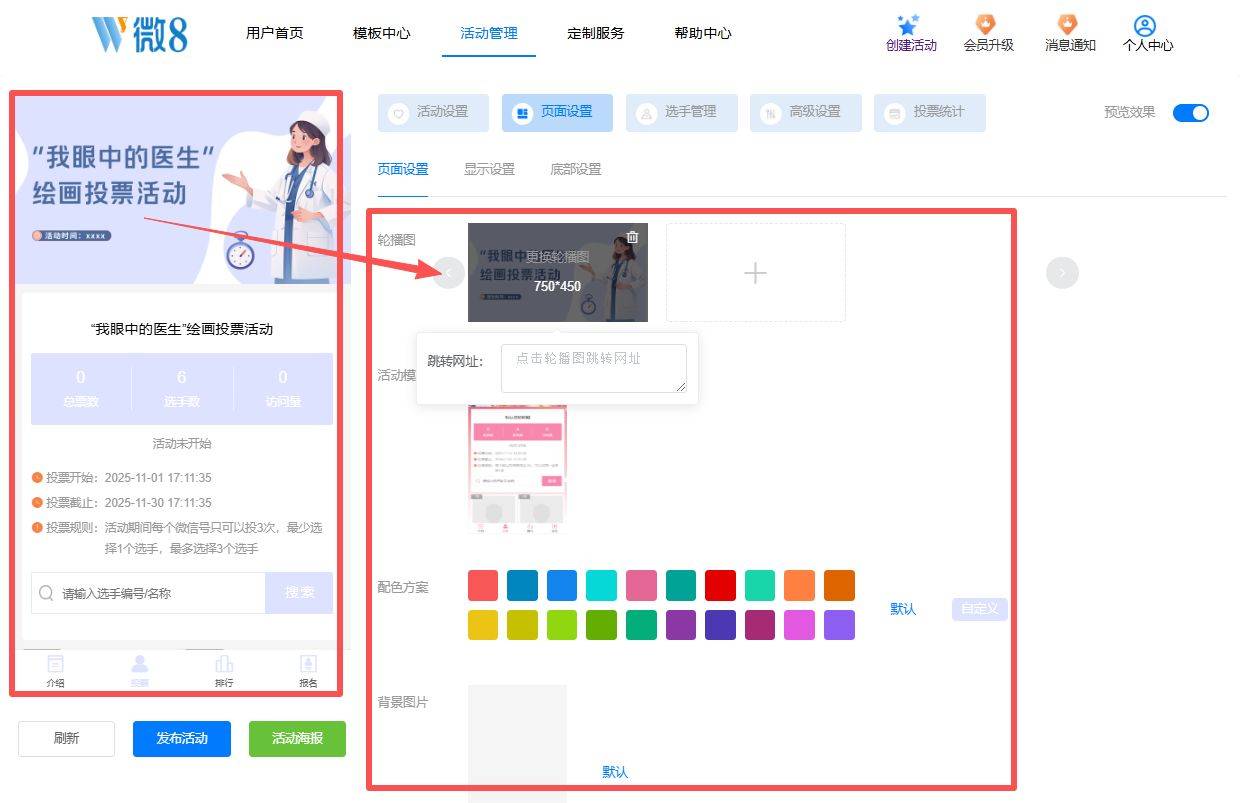Toggle the 预览效果 switch
This screenshot has width=1240, height=803.
(1191, 112)
